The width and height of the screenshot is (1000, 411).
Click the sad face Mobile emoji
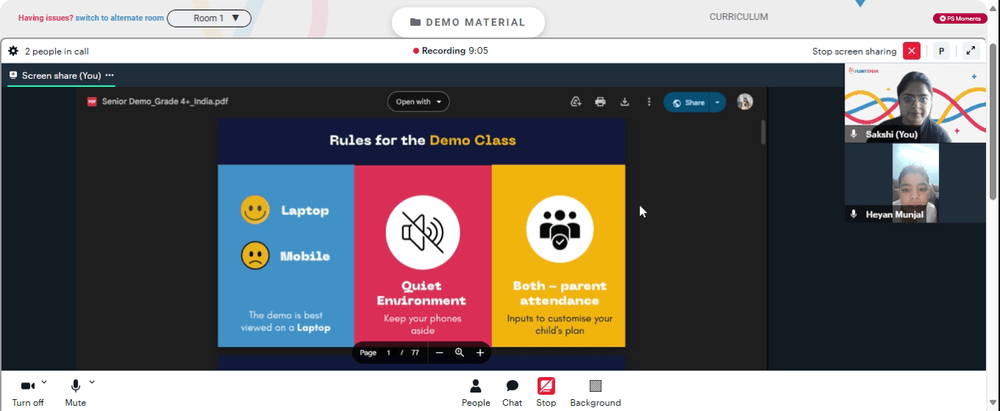pos(254,255)
